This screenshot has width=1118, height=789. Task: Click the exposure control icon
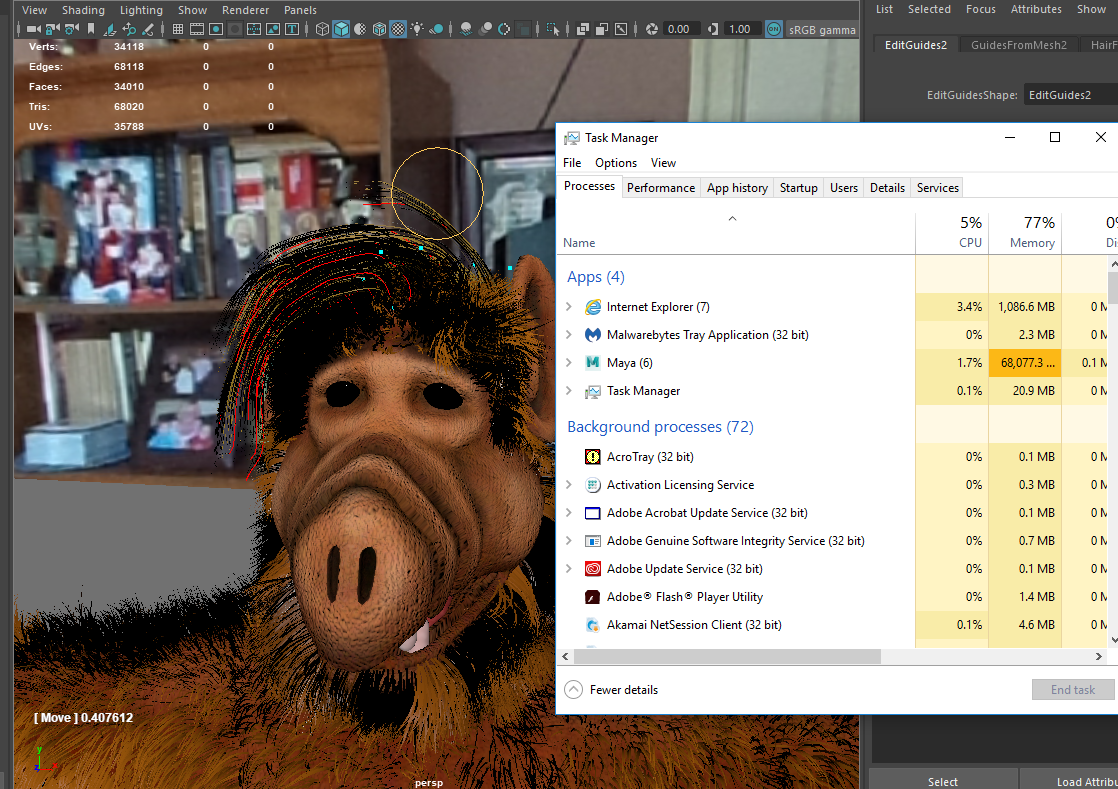point(652,29)
